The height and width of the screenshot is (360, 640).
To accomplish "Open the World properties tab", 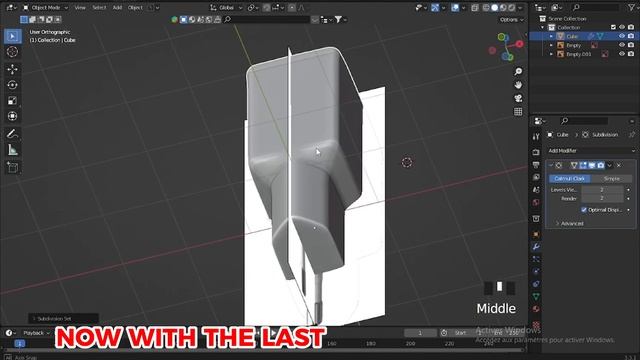I will tap(536, 202).
